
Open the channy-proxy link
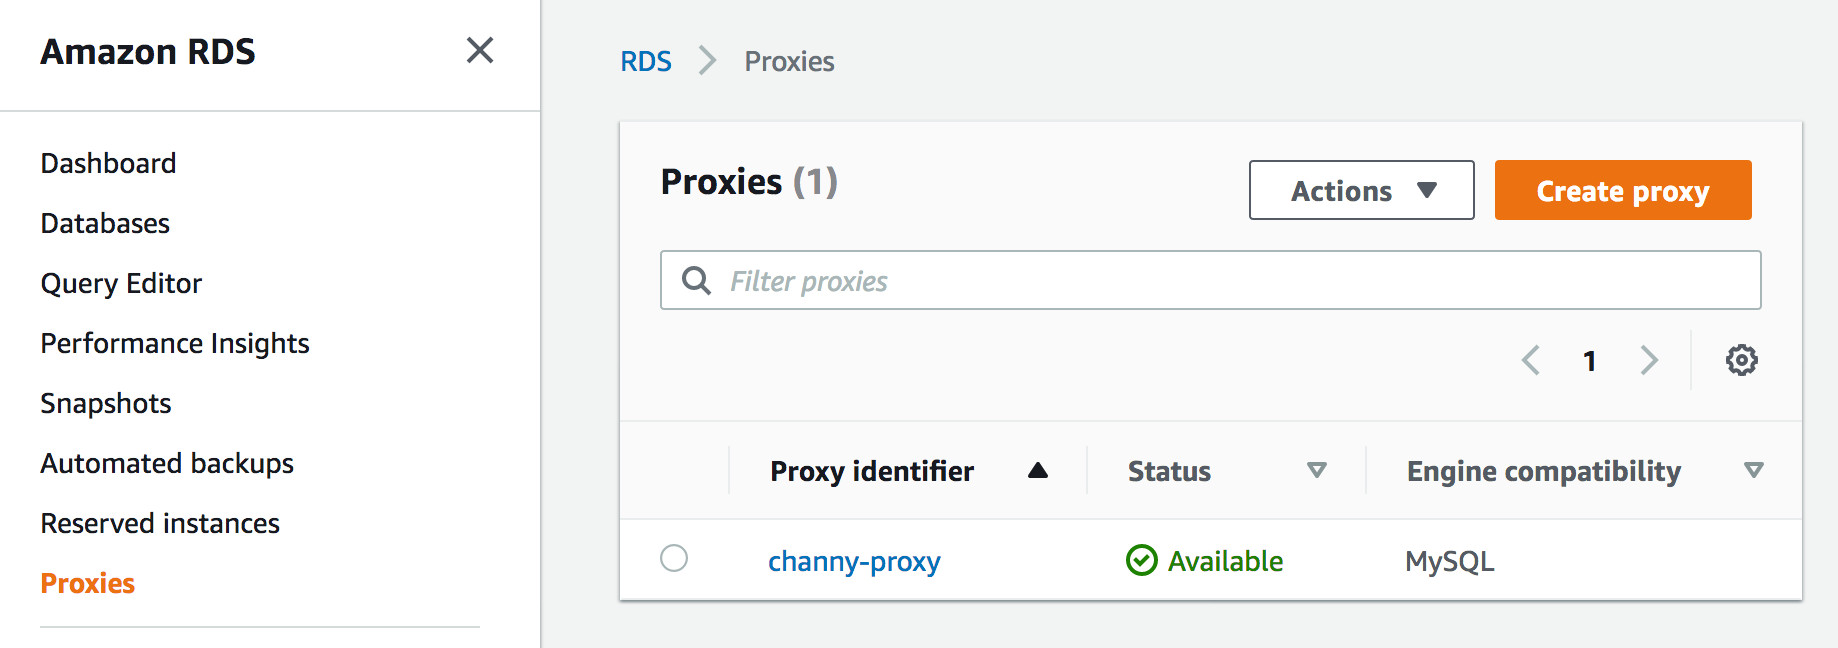click(854, 561)
